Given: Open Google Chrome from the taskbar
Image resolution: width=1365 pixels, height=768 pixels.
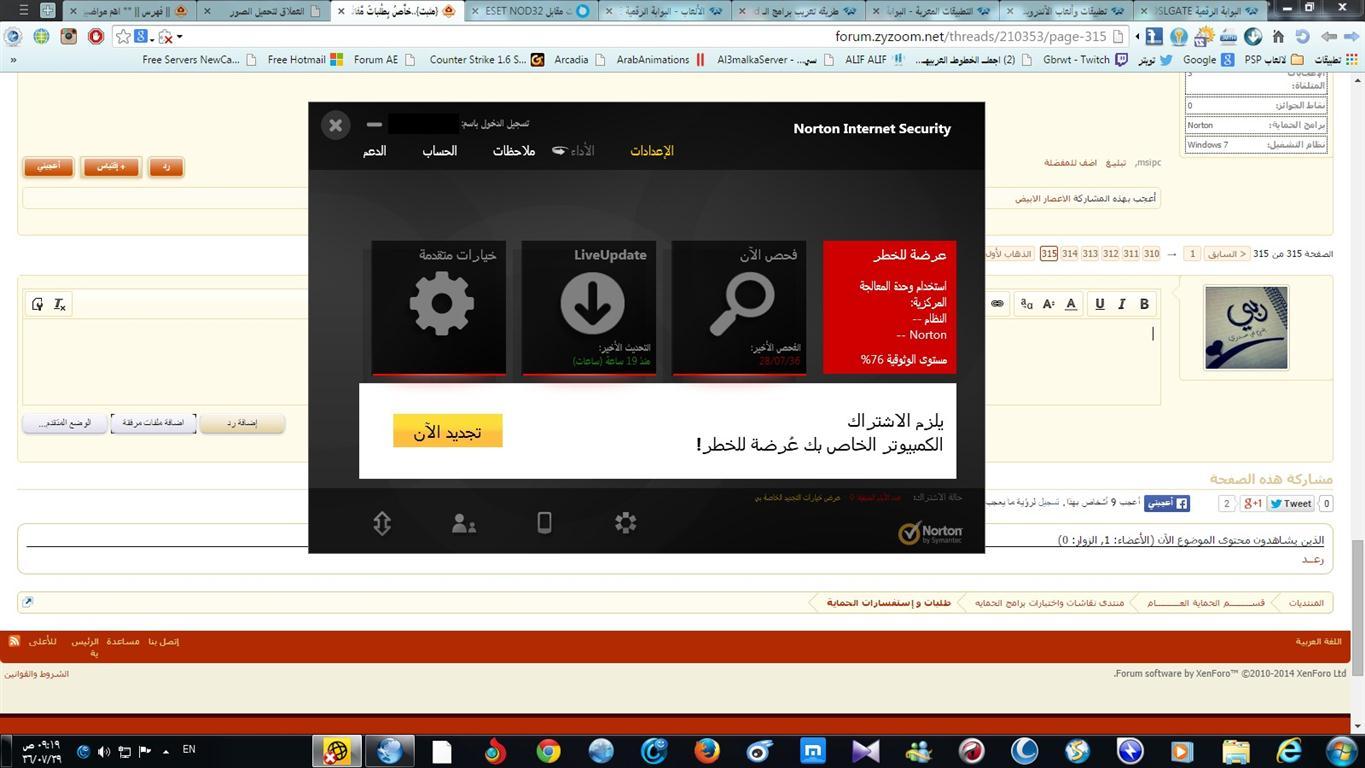Looking at the screenshot, I should pos(548,751).
